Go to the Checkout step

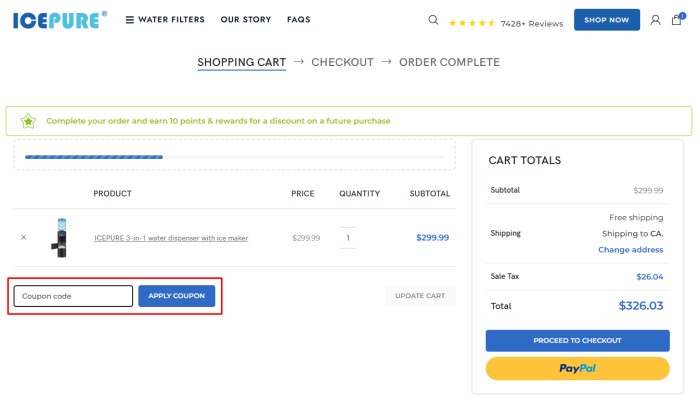[342, 63]
